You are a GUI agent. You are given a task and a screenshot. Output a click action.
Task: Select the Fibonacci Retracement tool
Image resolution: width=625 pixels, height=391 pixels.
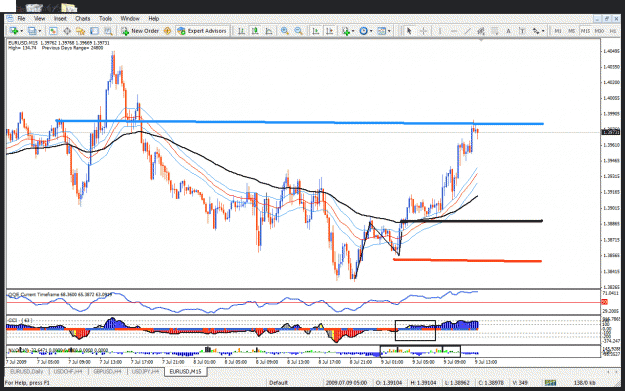tap(495, 31)
